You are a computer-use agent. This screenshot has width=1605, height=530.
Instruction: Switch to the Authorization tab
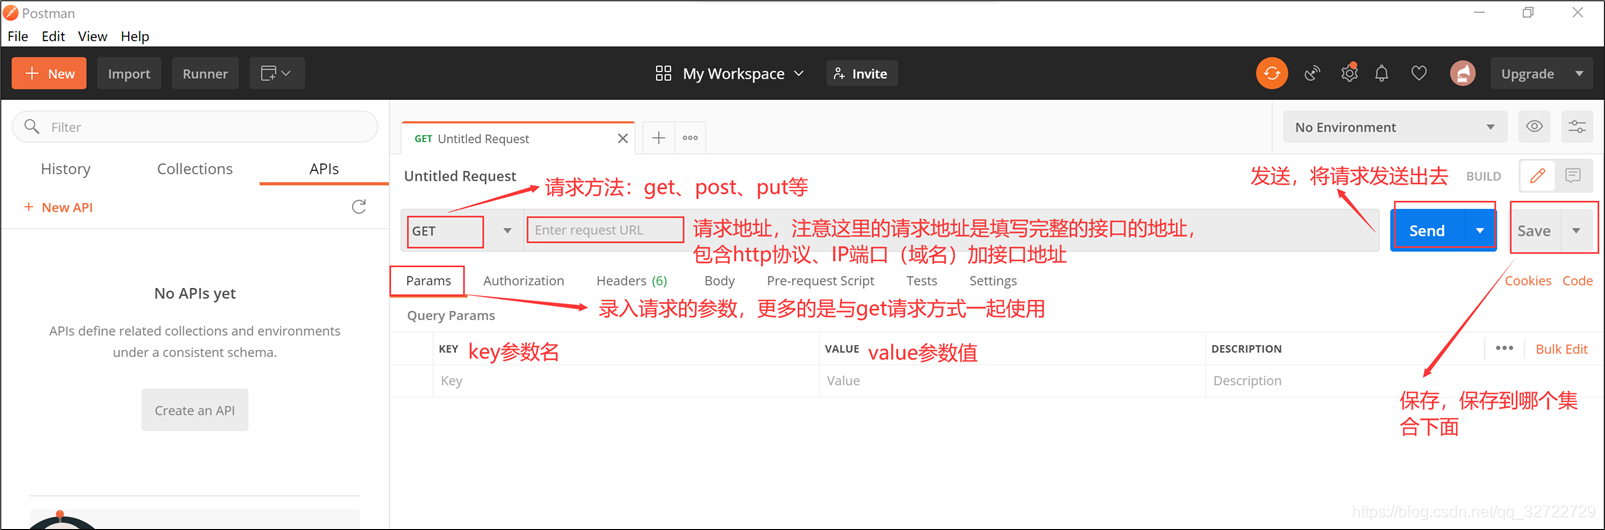coord(524,281)
